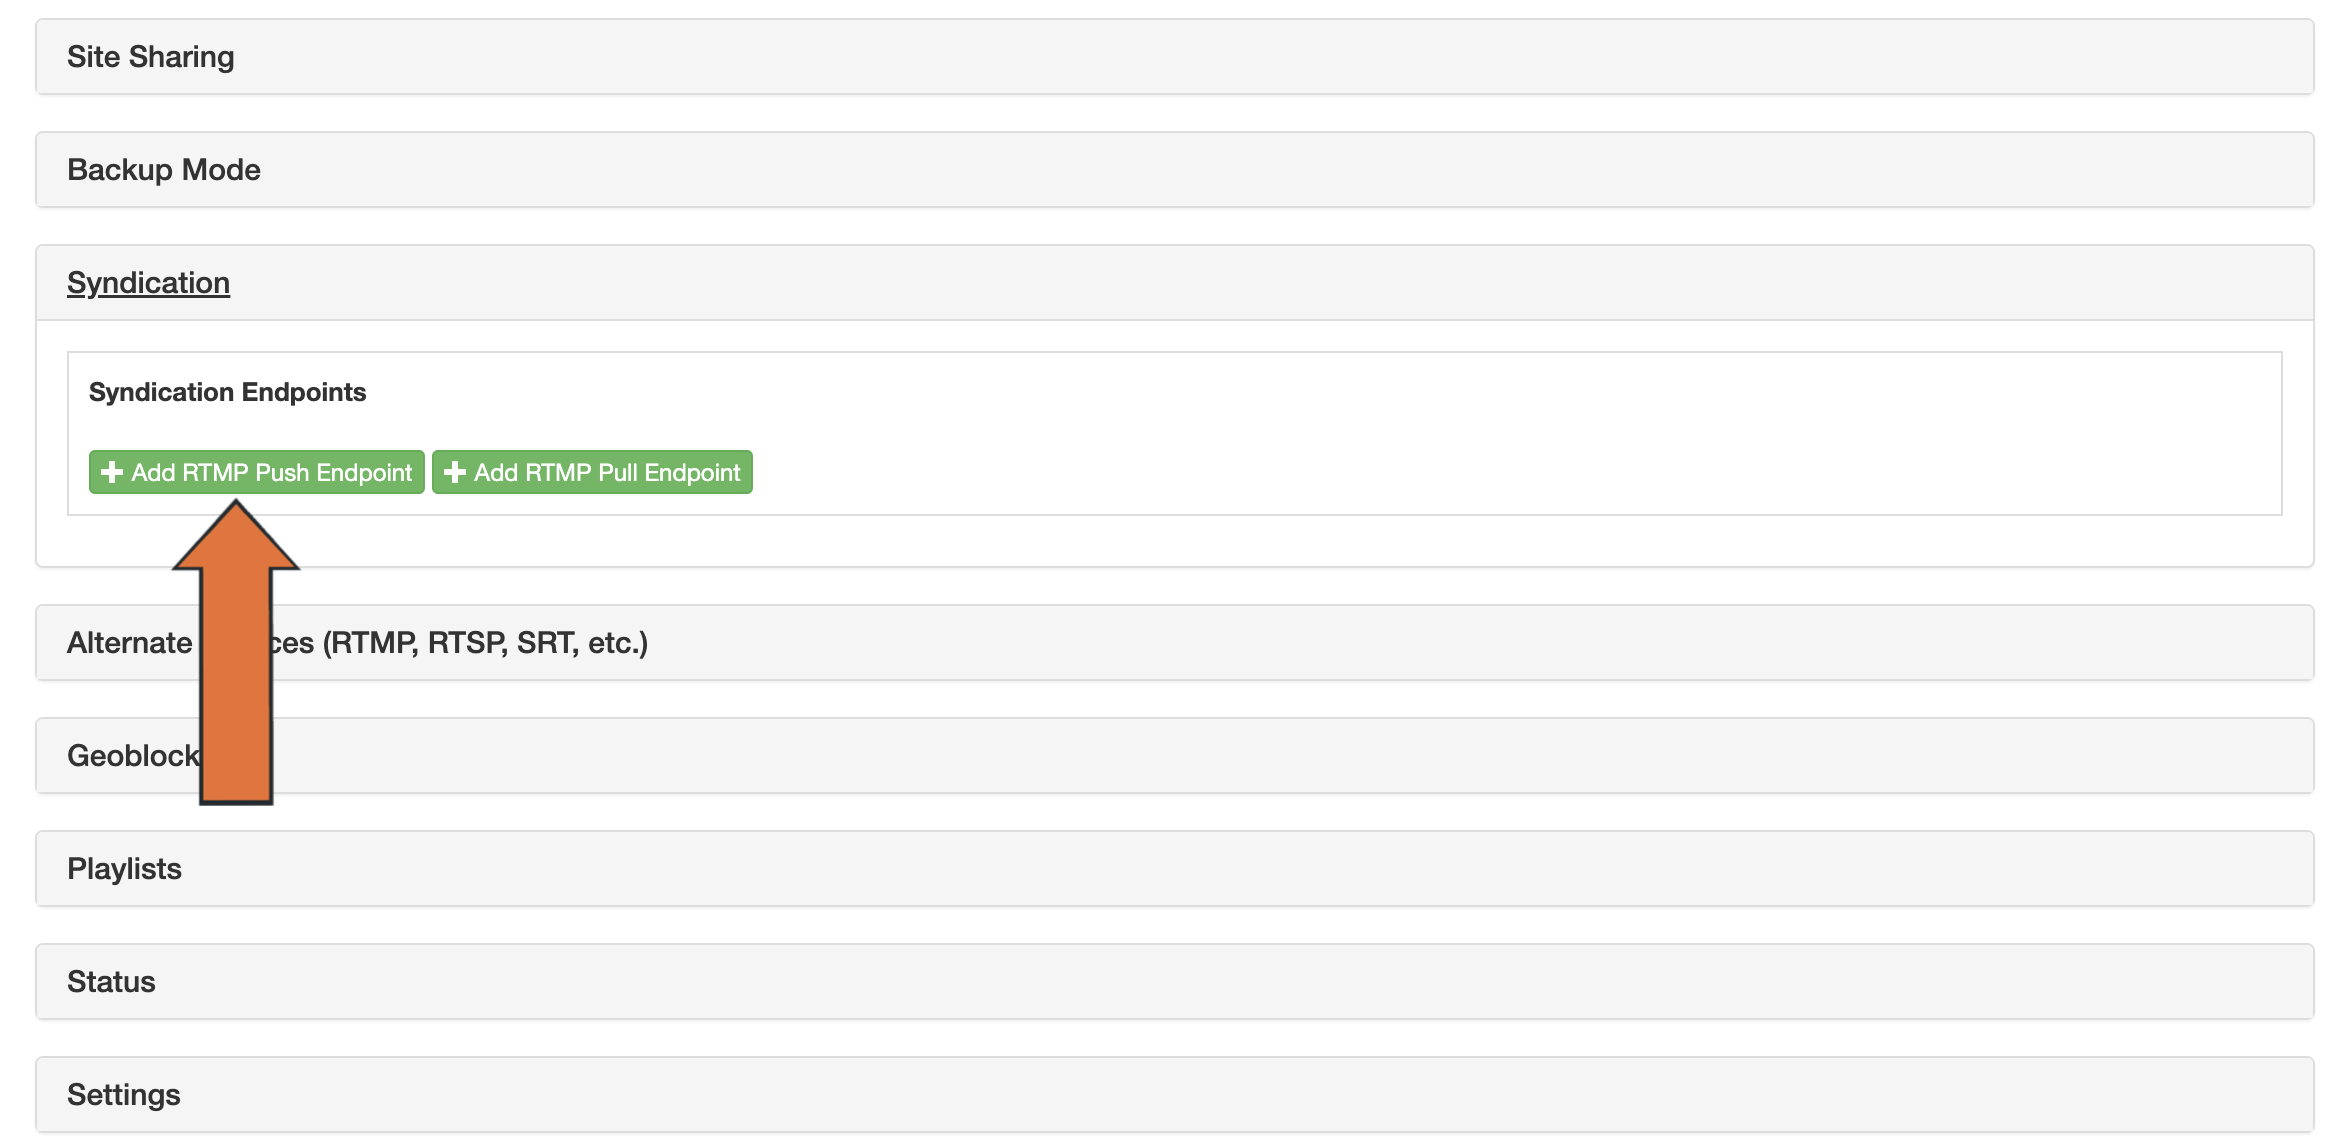The width and height of the screenshot is (2350, 1146).
Task: Click the plus icon on Add RTMP Pull Endpoint
Action: (454, 472)
